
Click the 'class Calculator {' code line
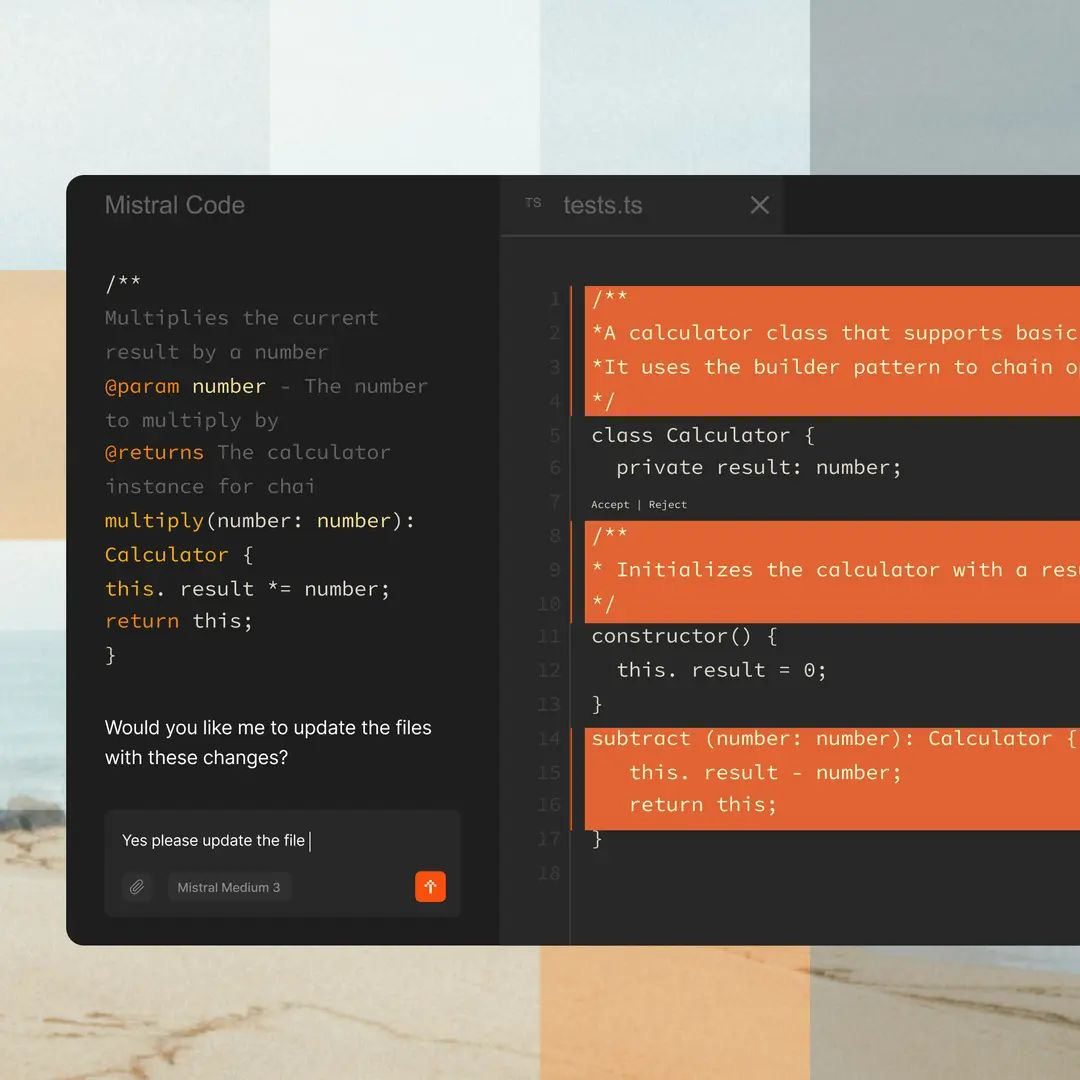tap(703, 435)
